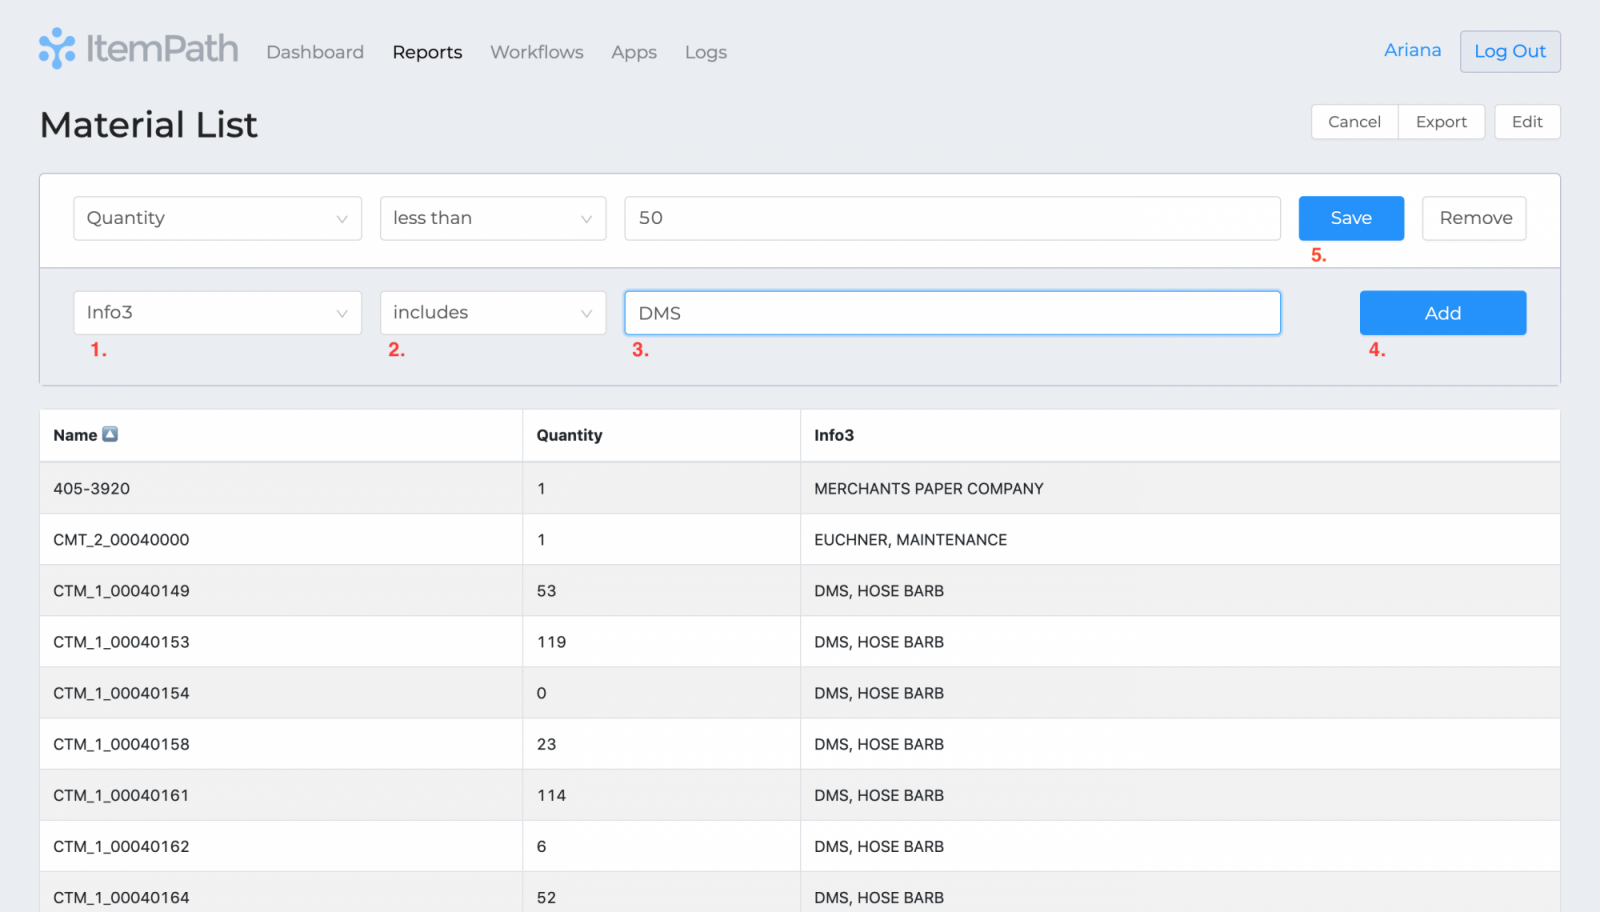The width and height of the screenshot is (1600, 912).
Task: Select the CTM_1_00040162 name cell
Action: pos(281,846)
